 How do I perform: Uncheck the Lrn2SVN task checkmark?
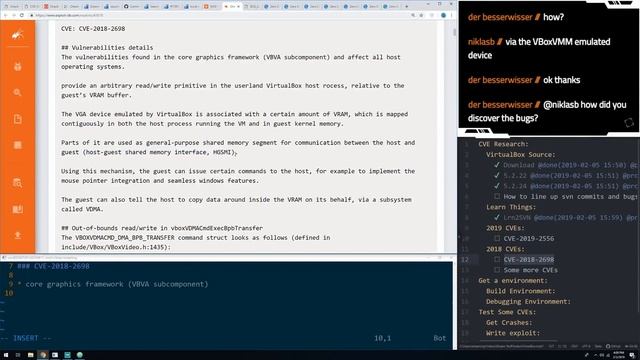pos(497,218)
